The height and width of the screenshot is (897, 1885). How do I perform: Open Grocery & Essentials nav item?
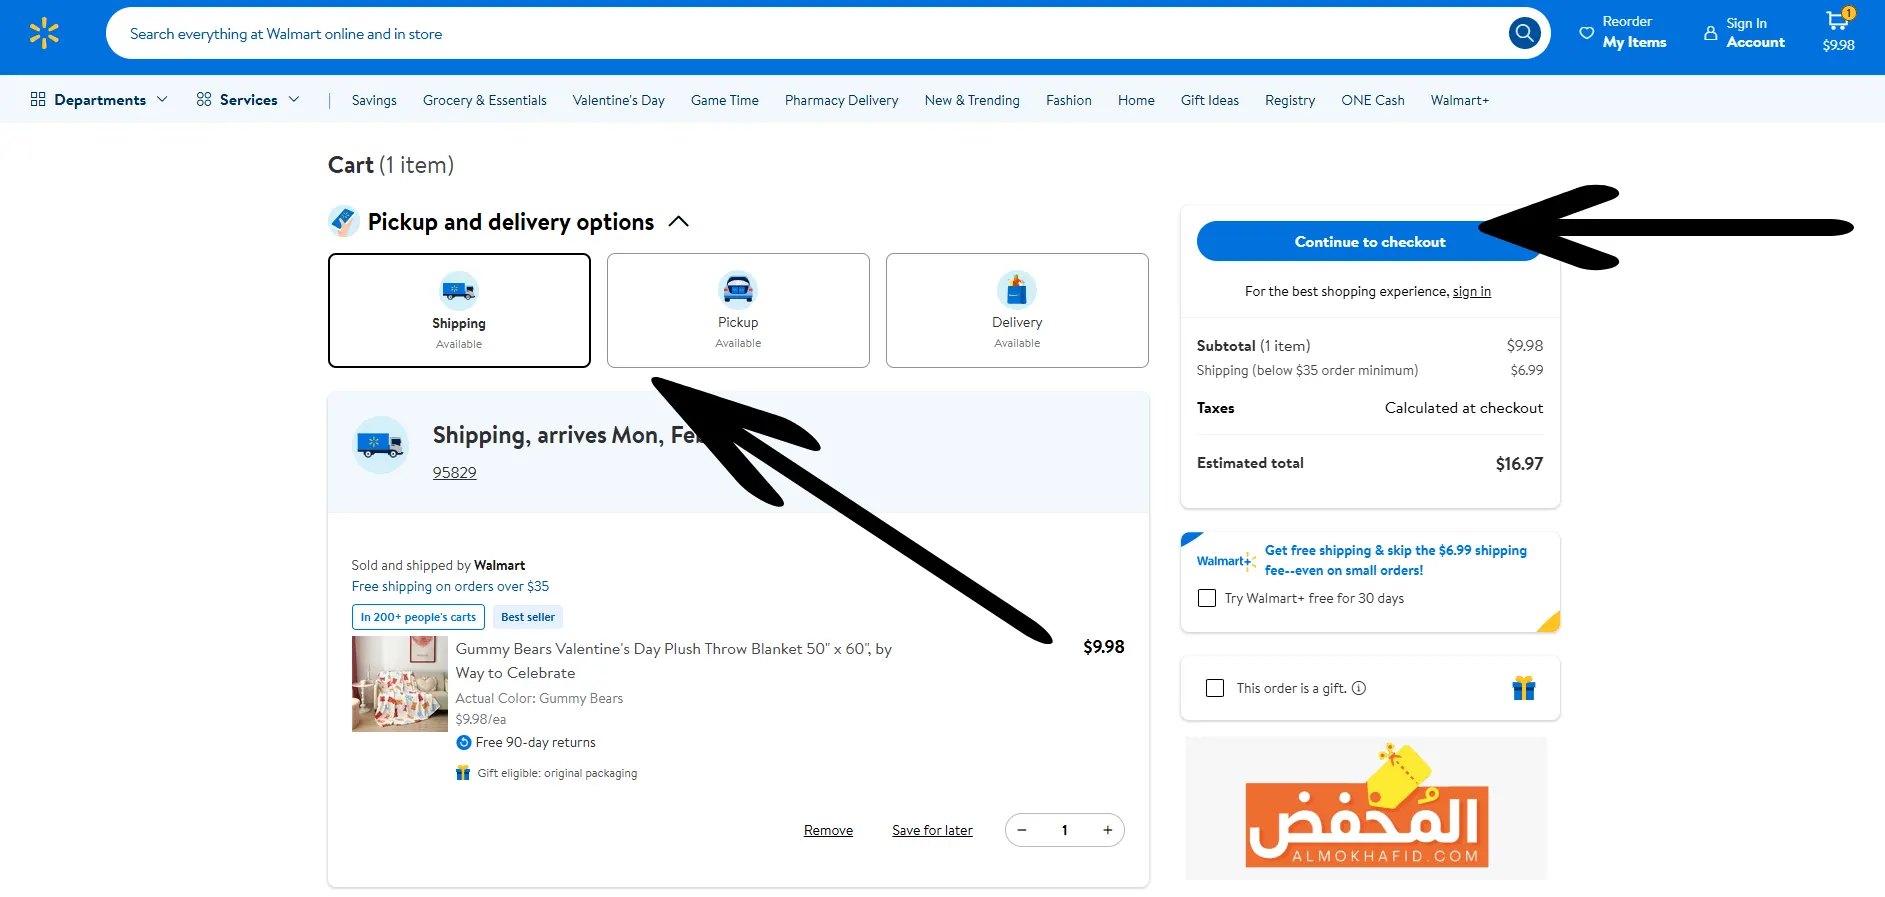tap(485, 100)
